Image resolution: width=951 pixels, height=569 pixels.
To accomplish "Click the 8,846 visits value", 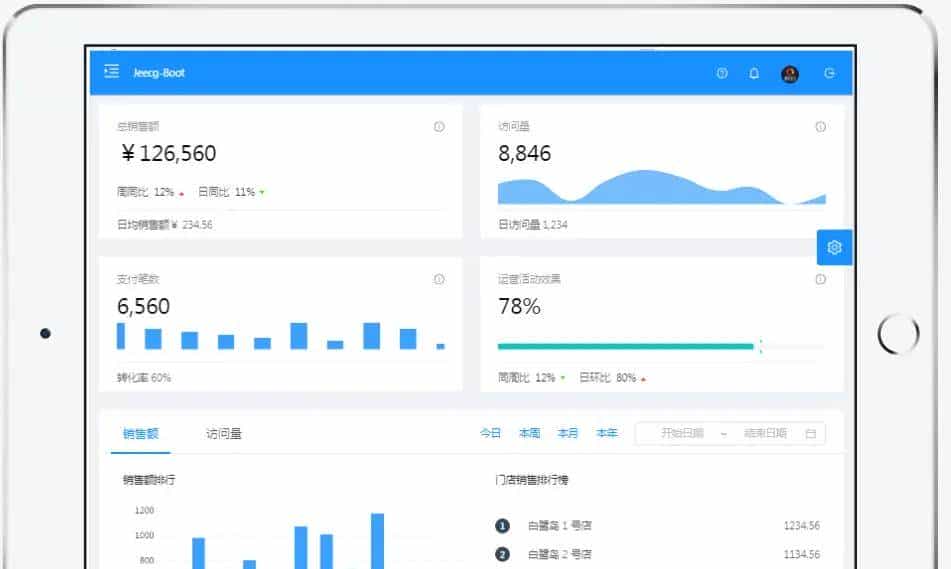I will [x=525, y=153].
